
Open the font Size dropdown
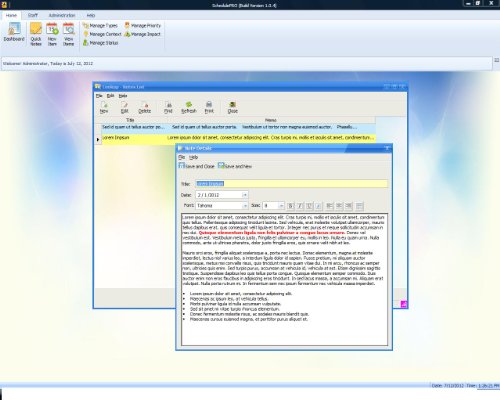281,206
